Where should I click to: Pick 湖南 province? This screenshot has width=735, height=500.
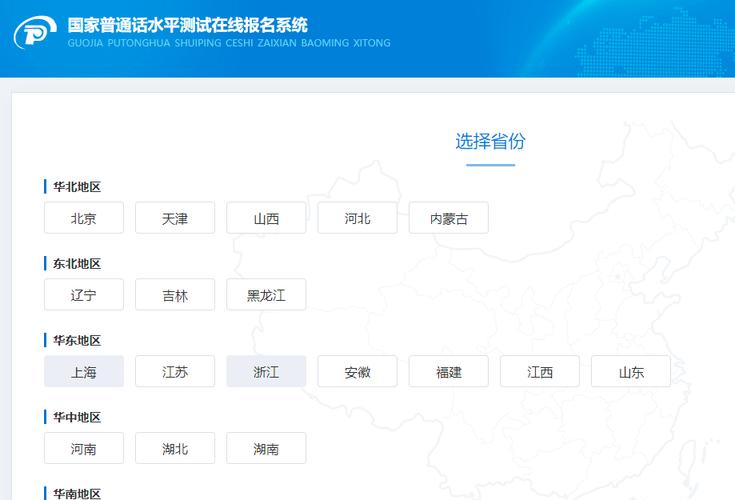(x=266, y=448)
